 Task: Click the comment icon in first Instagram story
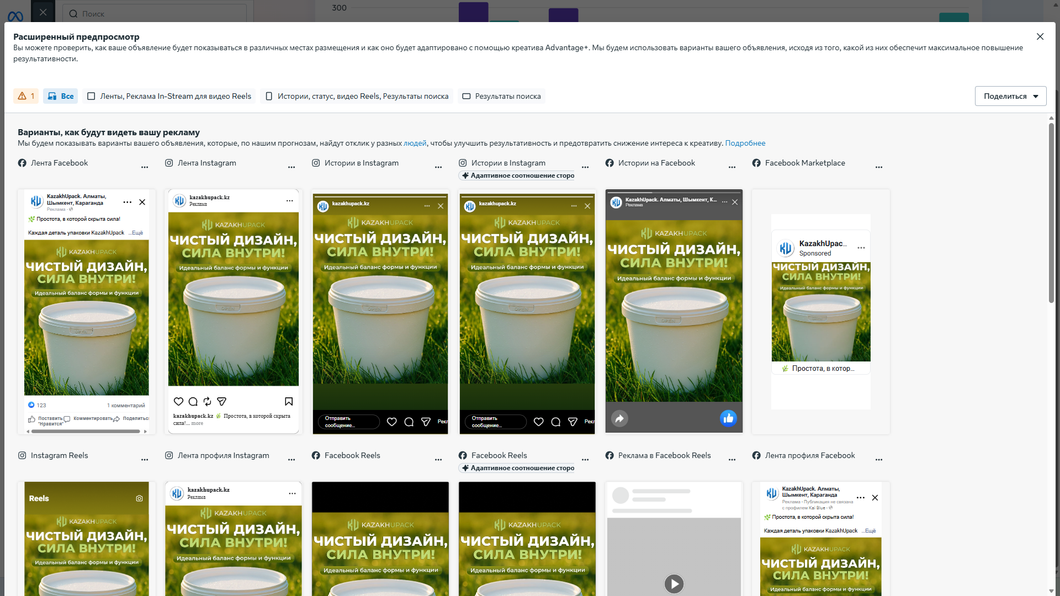pos(409,422)
